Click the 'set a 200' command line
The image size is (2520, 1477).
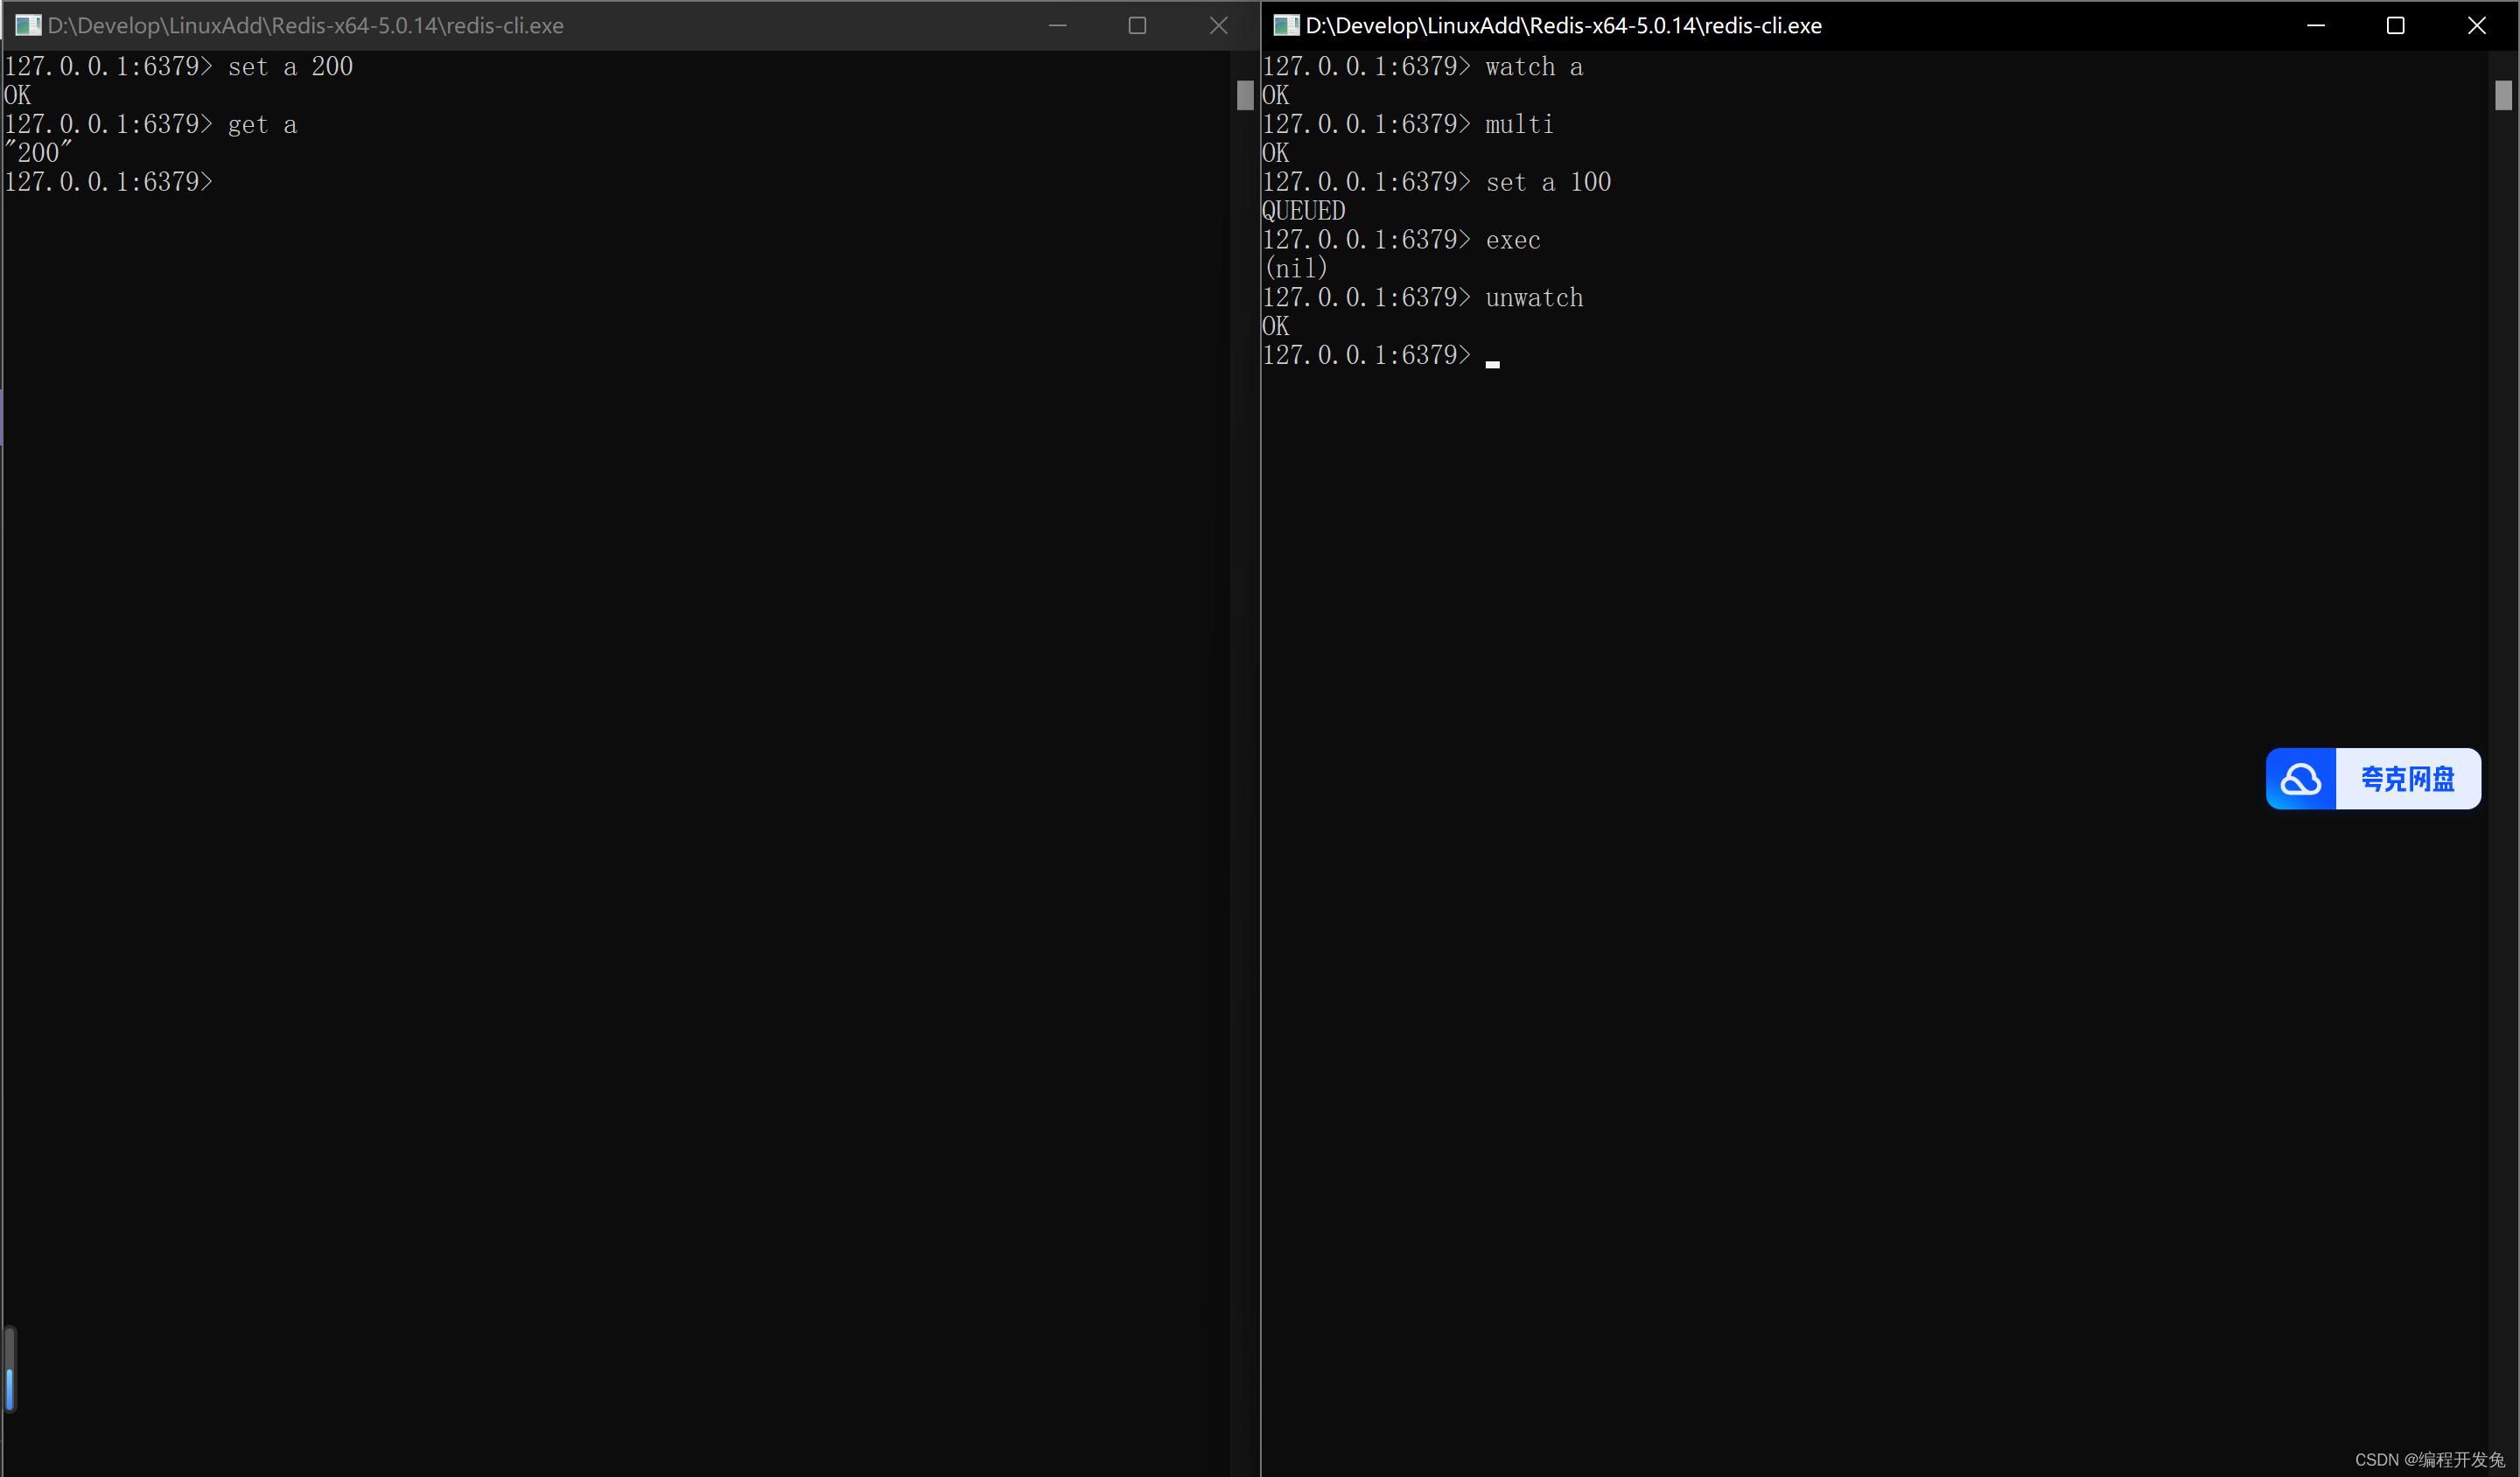click(179, 67)
